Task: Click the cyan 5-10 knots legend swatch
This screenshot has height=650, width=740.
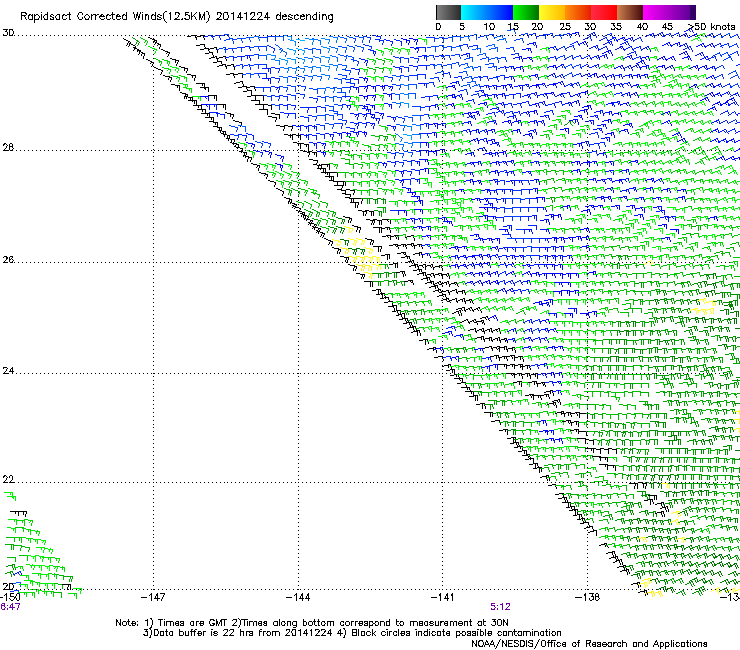Action: (474, 12)
